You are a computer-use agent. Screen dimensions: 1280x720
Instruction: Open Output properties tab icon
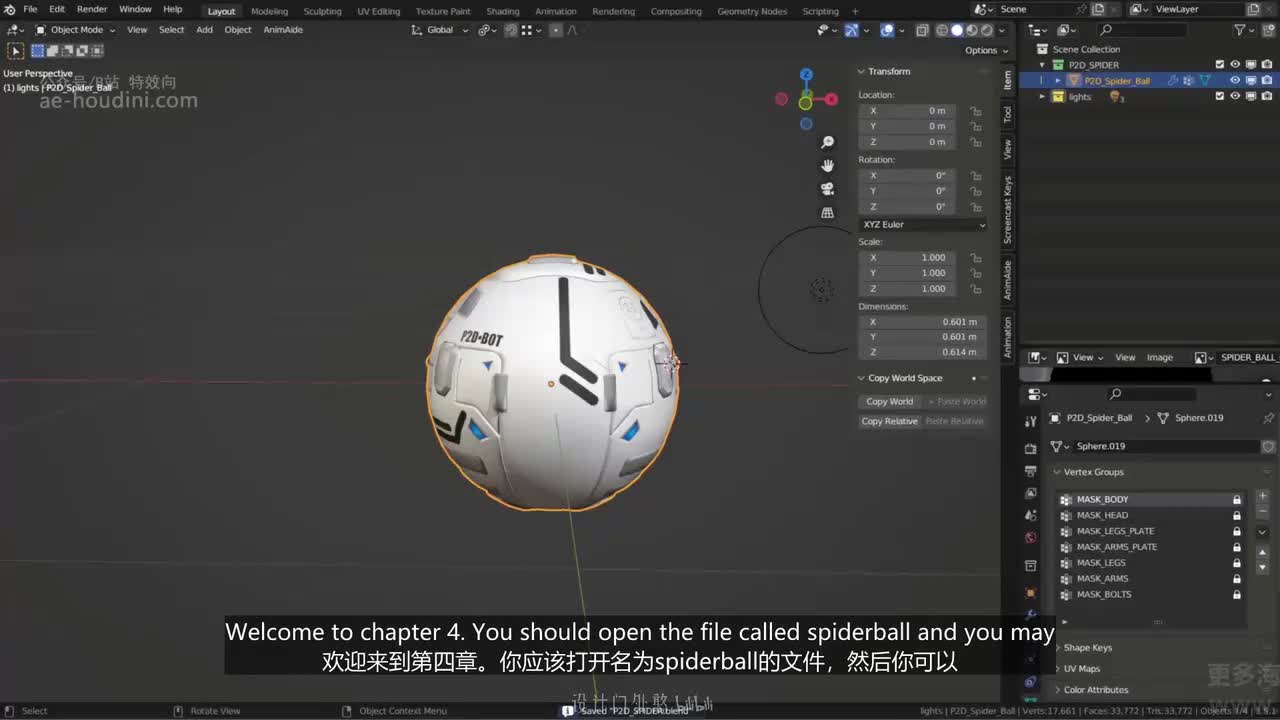(x=1030, y=471)
